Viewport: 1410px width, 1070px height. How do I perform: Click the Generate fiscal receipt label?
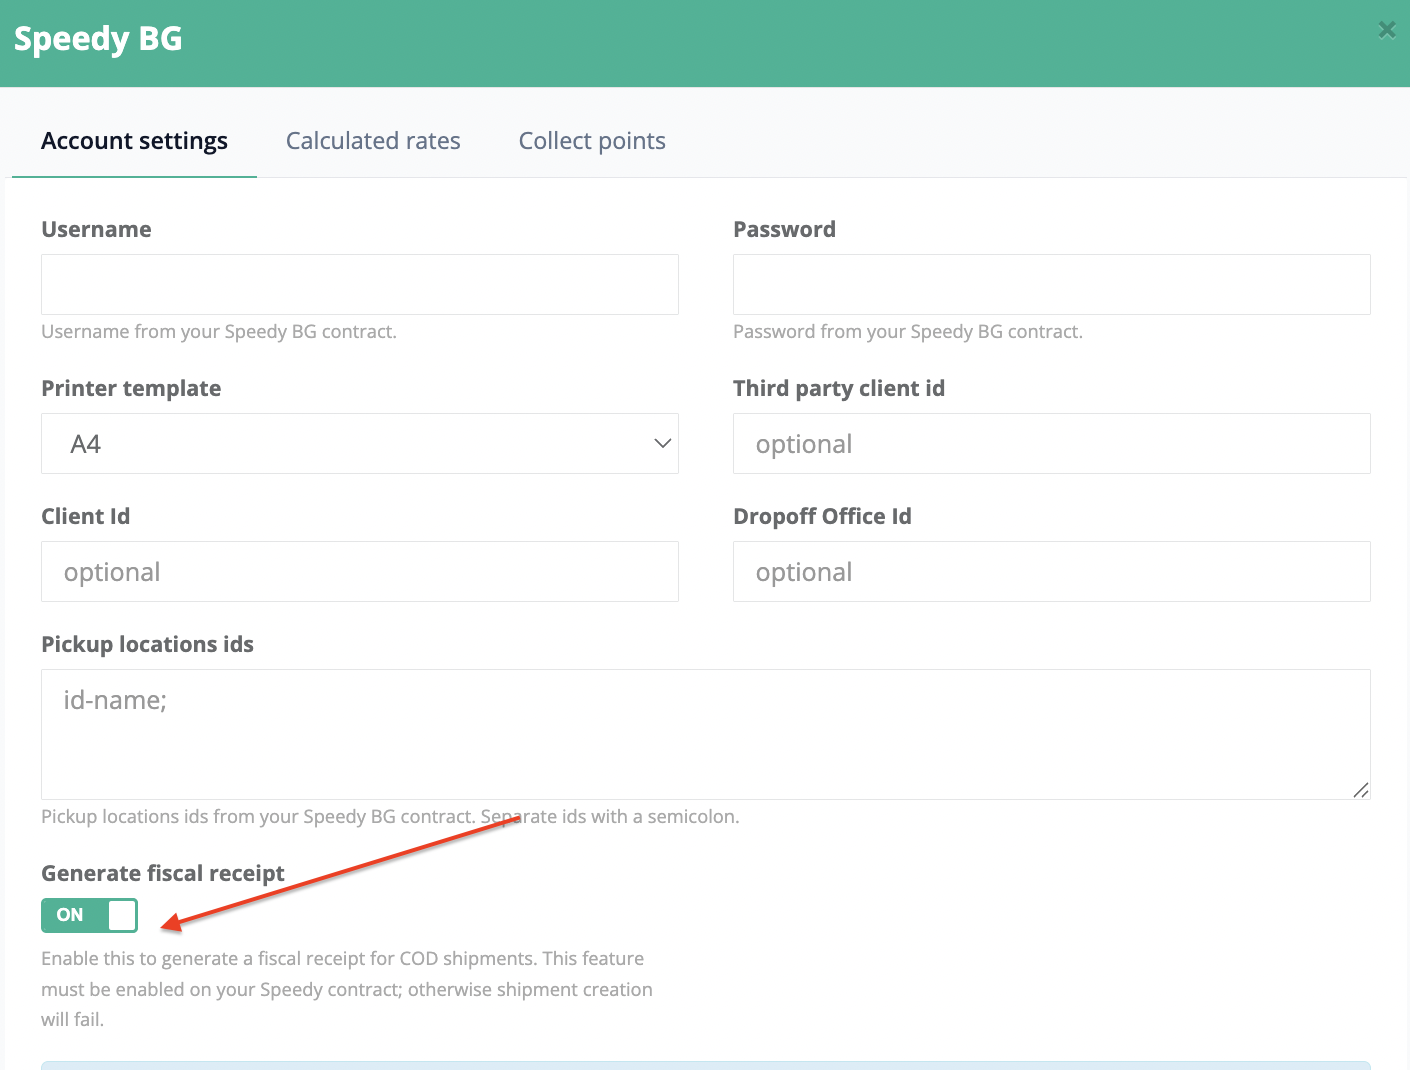[x=163, y=873]
